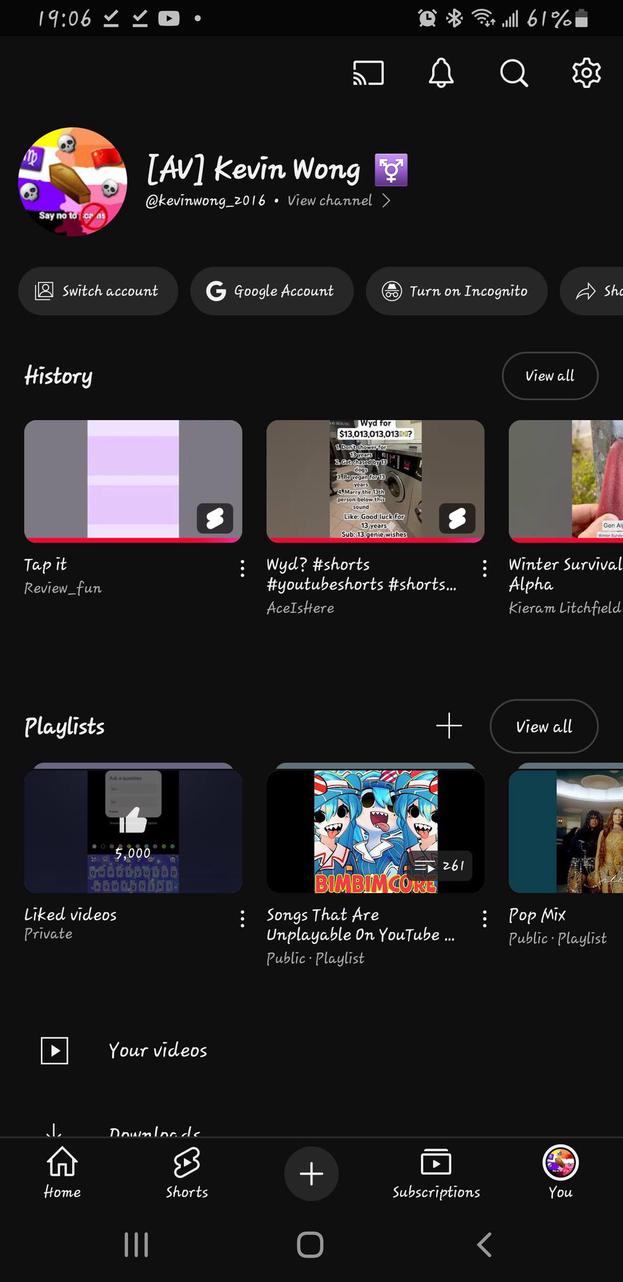Turn on Incognito mode

pos(456,291)
